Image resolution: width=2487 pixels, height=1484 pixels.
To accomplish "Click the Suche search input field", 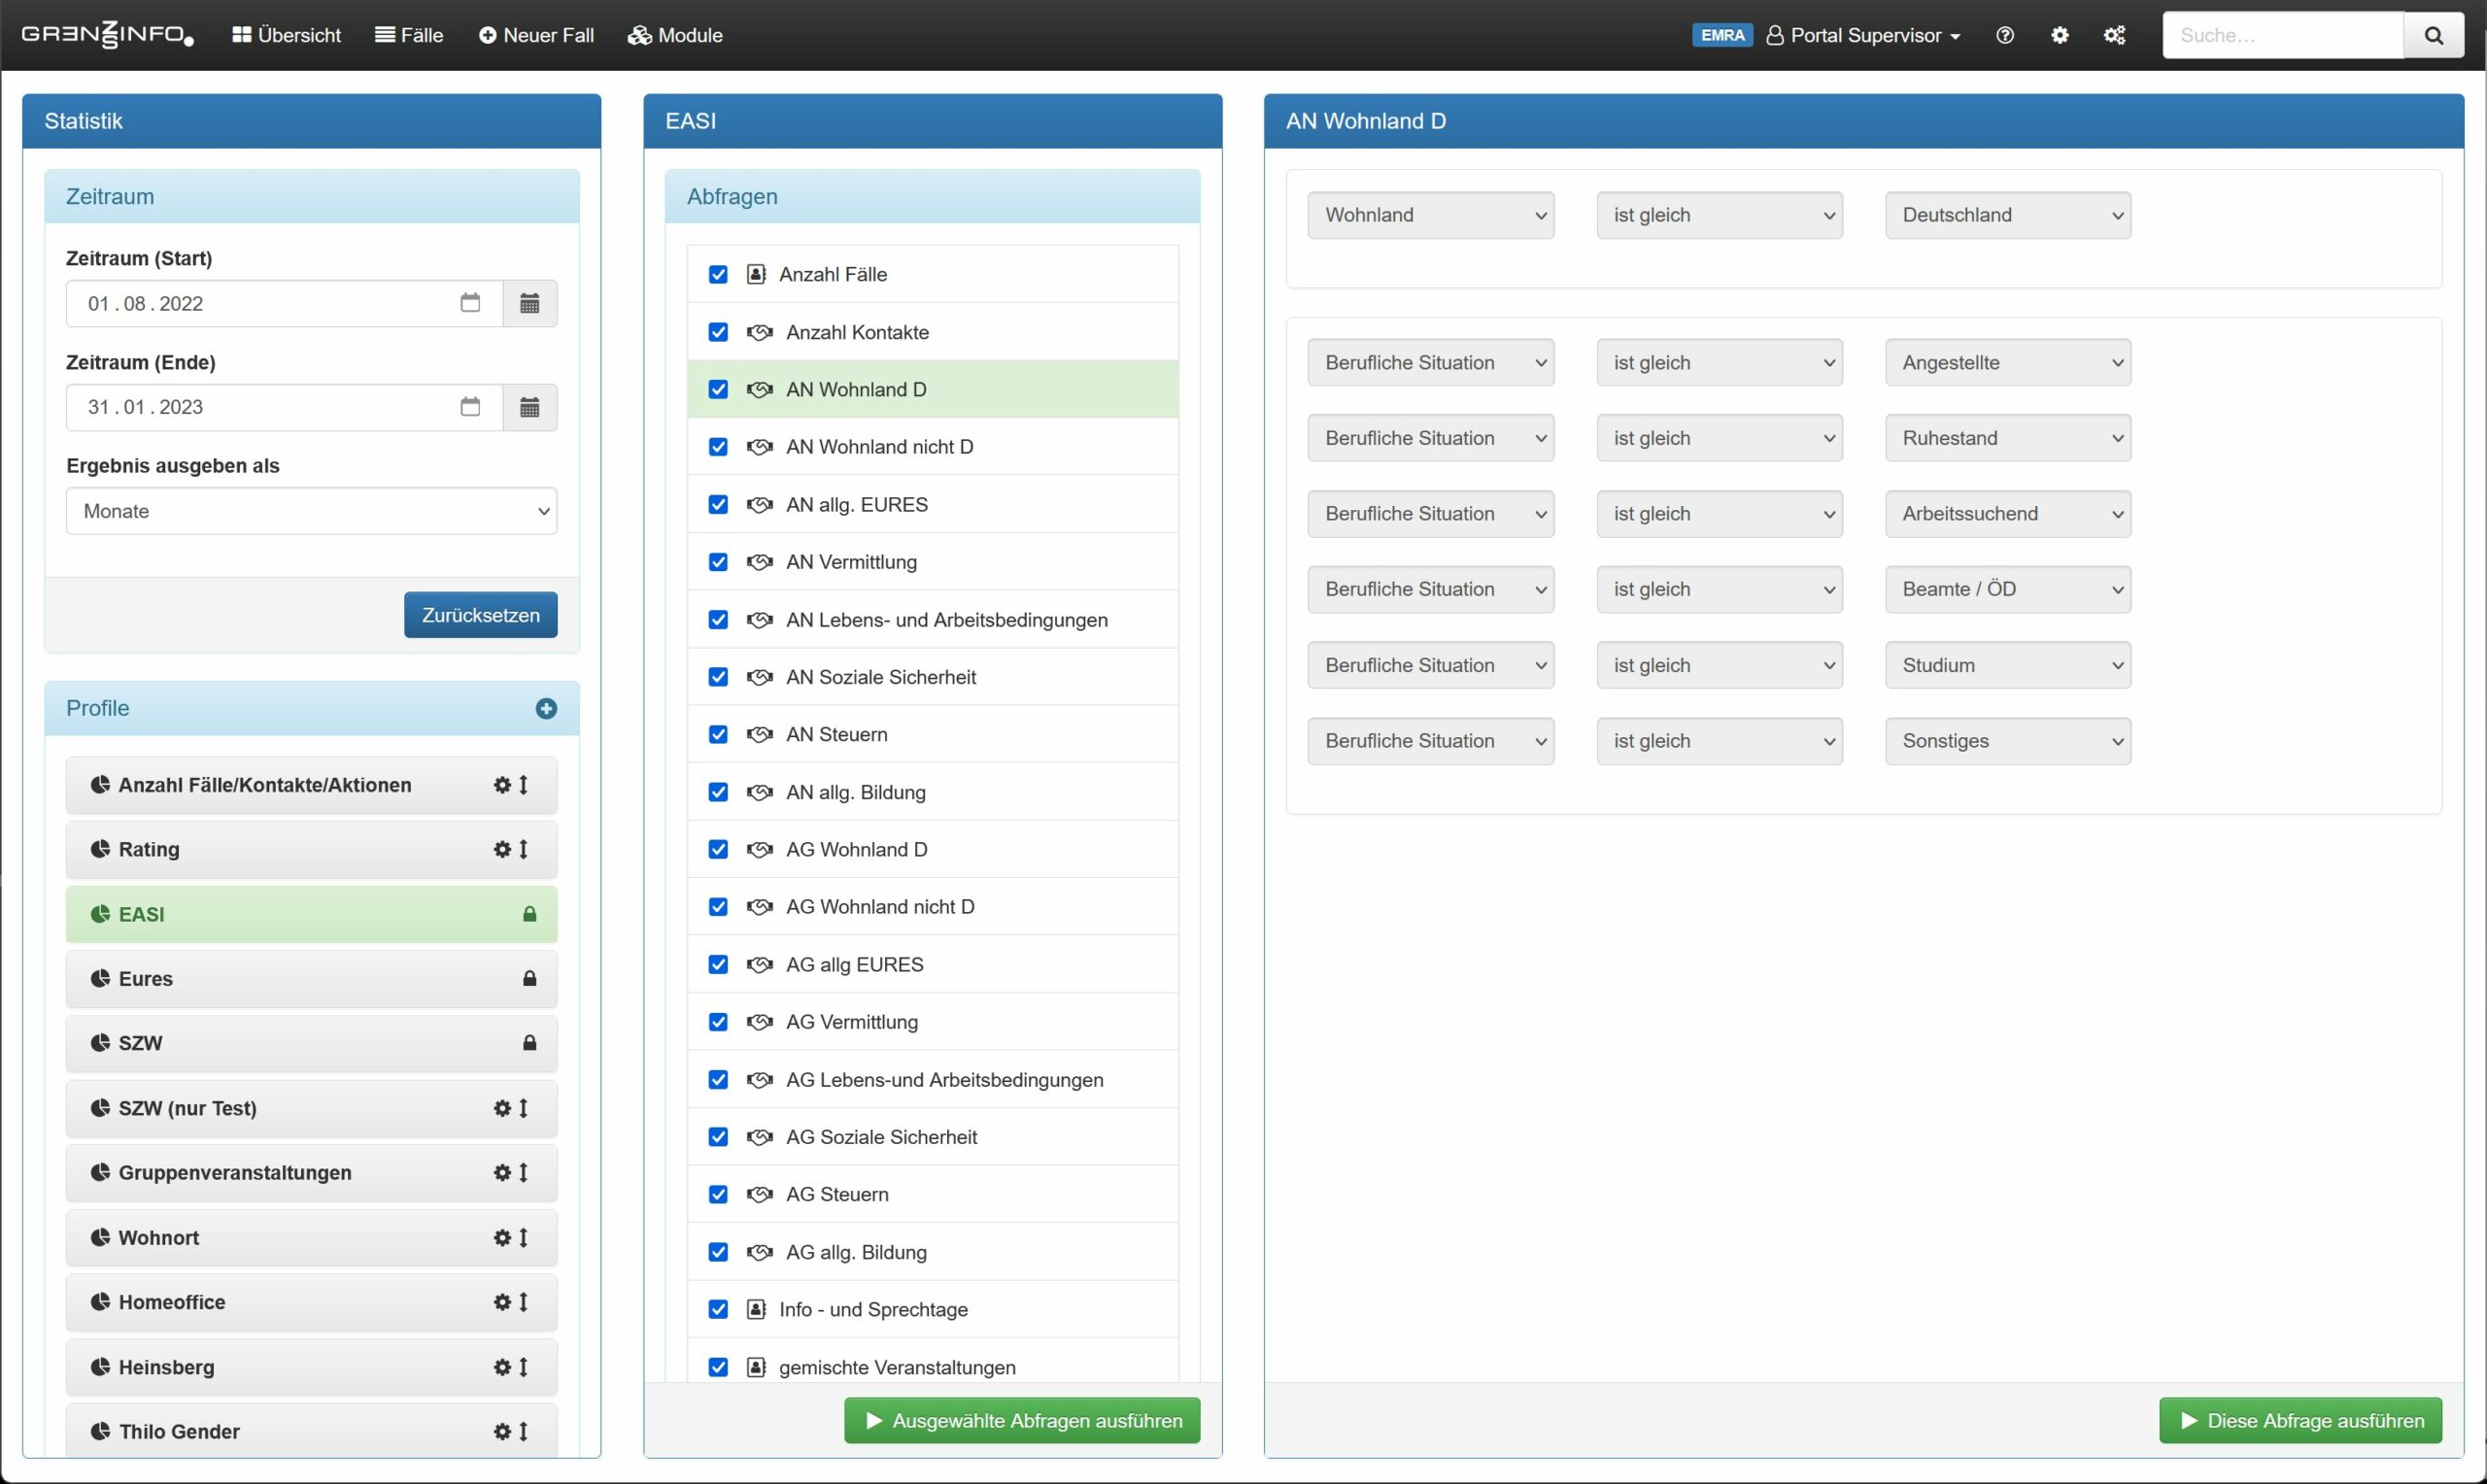I will pos(2282,35).
